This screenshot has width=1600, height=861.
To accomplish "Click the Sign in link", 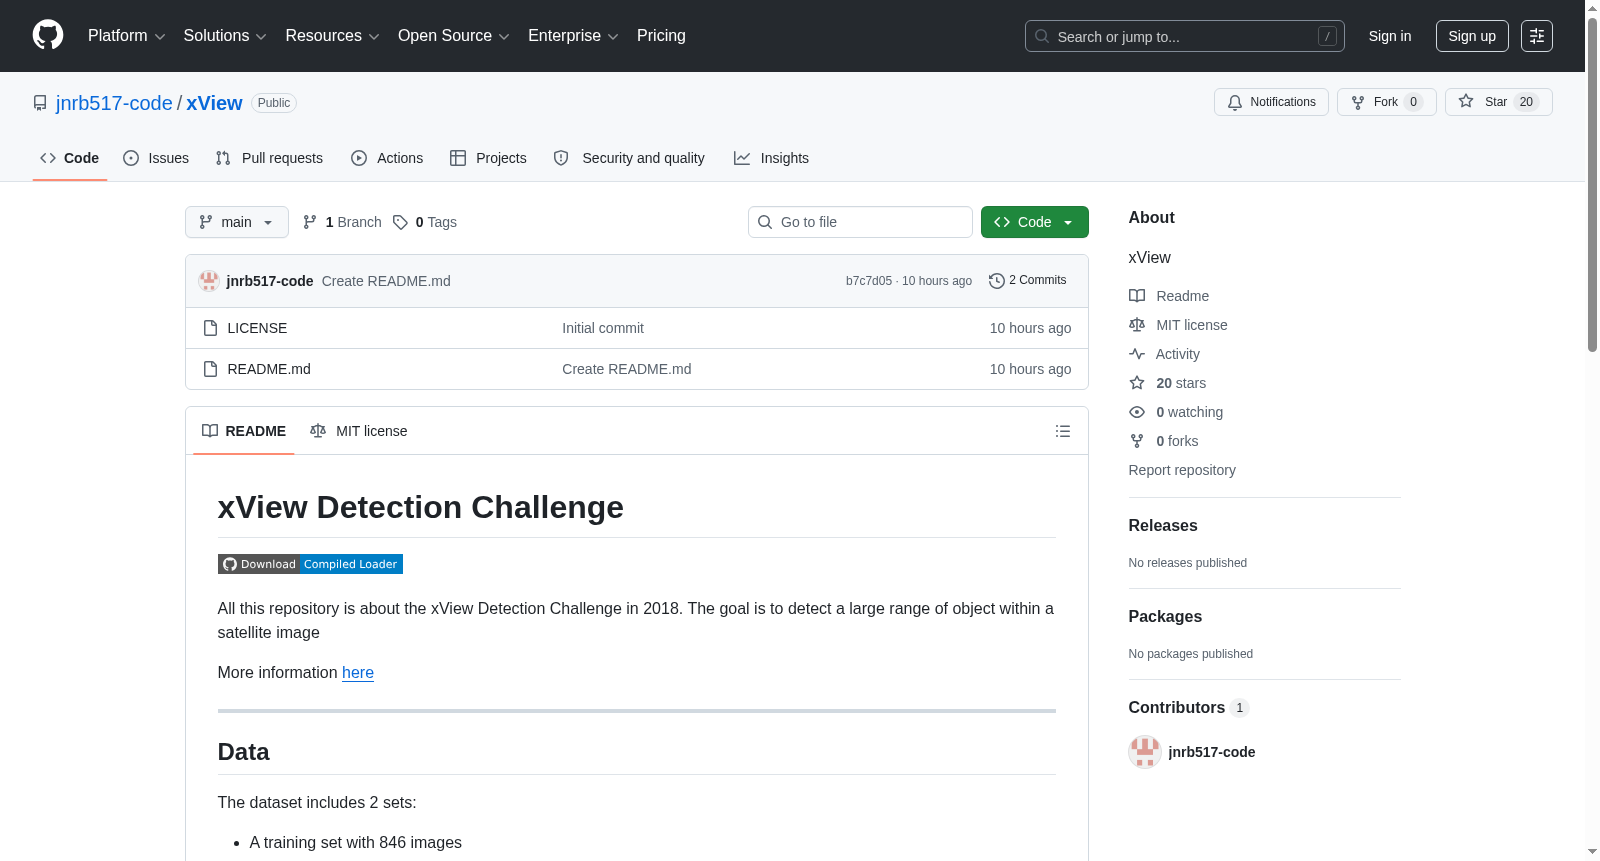I will [x=1390, y=36].
